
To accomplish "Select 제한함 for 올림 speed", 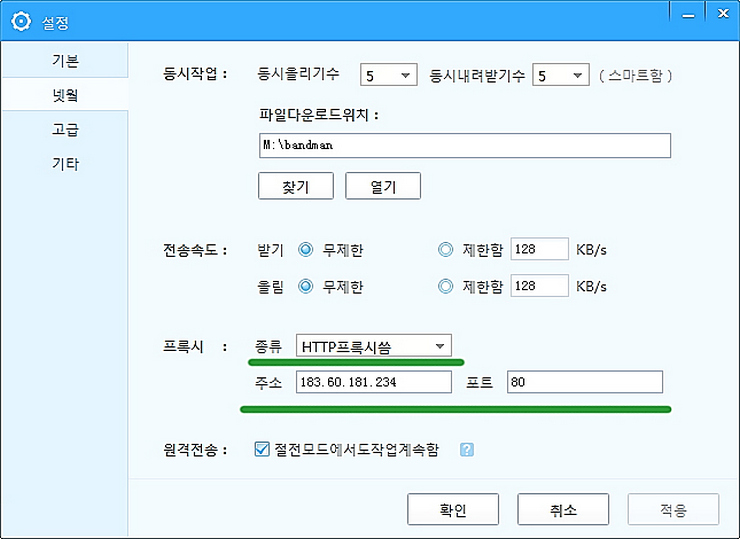I will click(445, 286).
